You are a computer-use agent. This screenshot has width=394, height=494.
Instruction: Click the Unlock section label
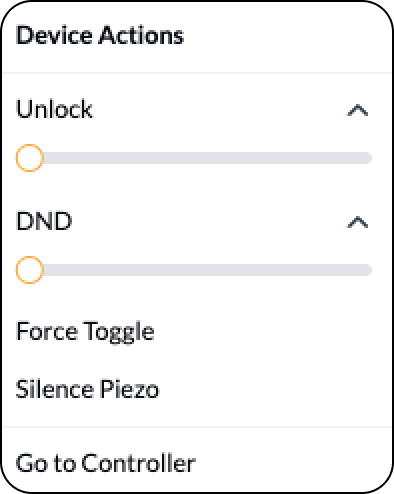[x=54, y=109]
